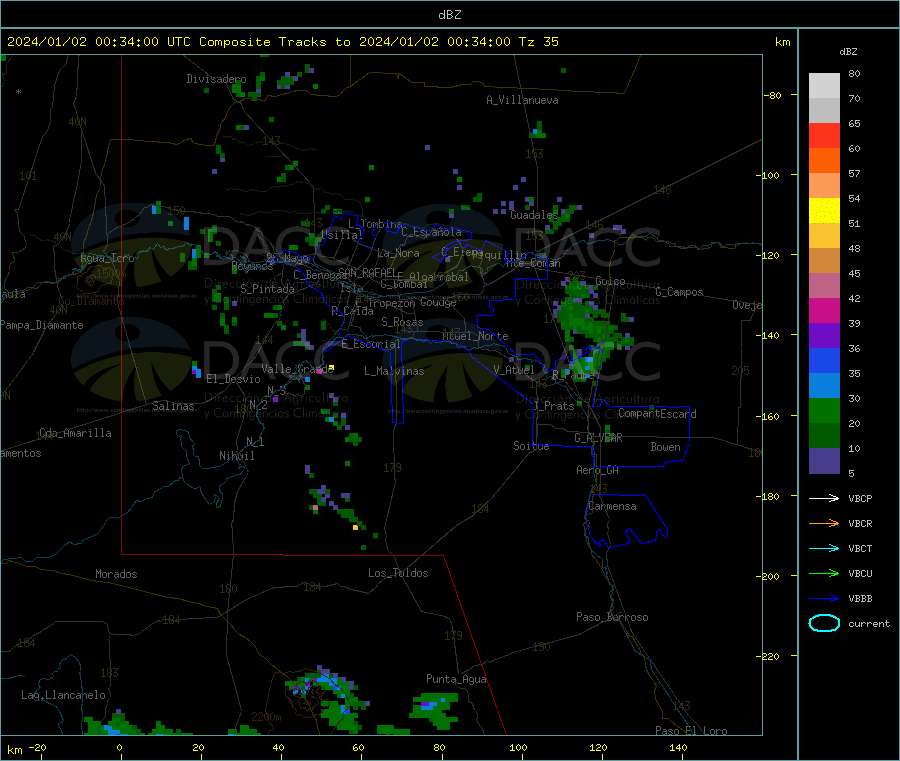Image resolution: width=900 pixels, height=761 pixels.
Task: Click the blue VBBB arrow legend icon
Action: coord(824,599)
